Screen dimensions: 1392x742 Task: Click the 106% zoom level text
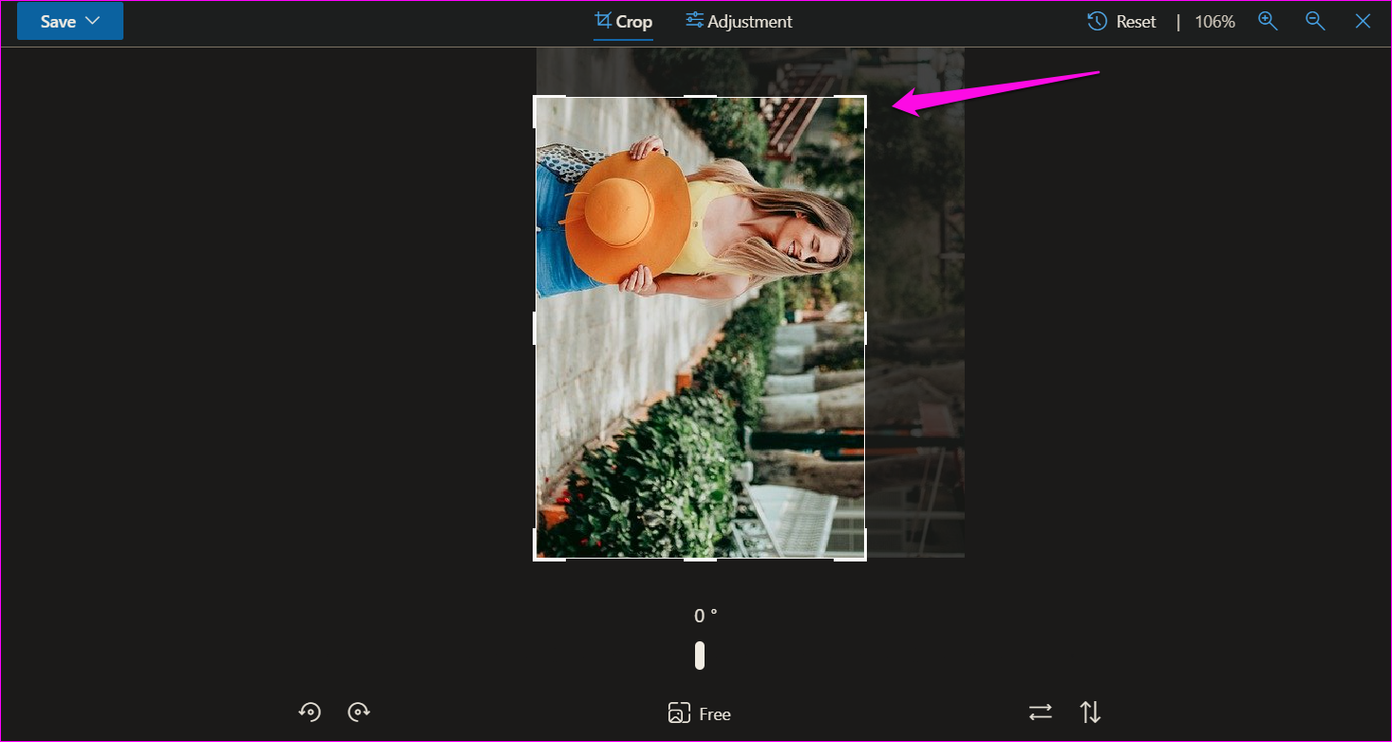tap(1215, 21)
